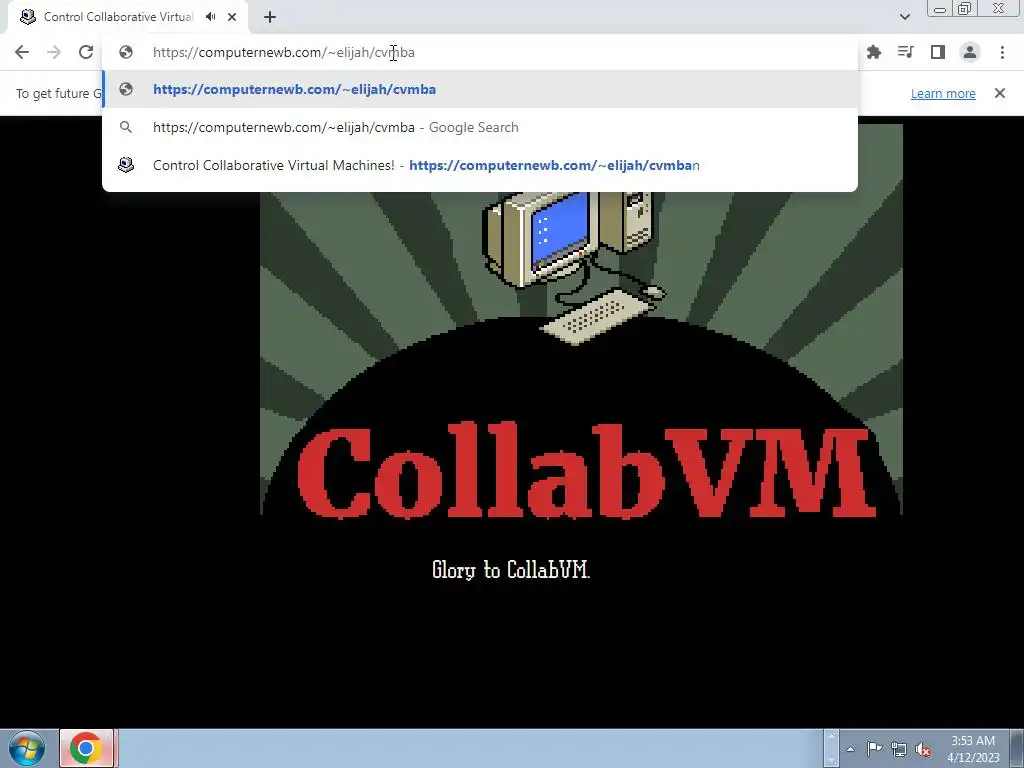Choose the highlighted computernewb.com/~elijah/cvmba suggestion
This screenshot has width=1024, height=768.
coord(480,89)
